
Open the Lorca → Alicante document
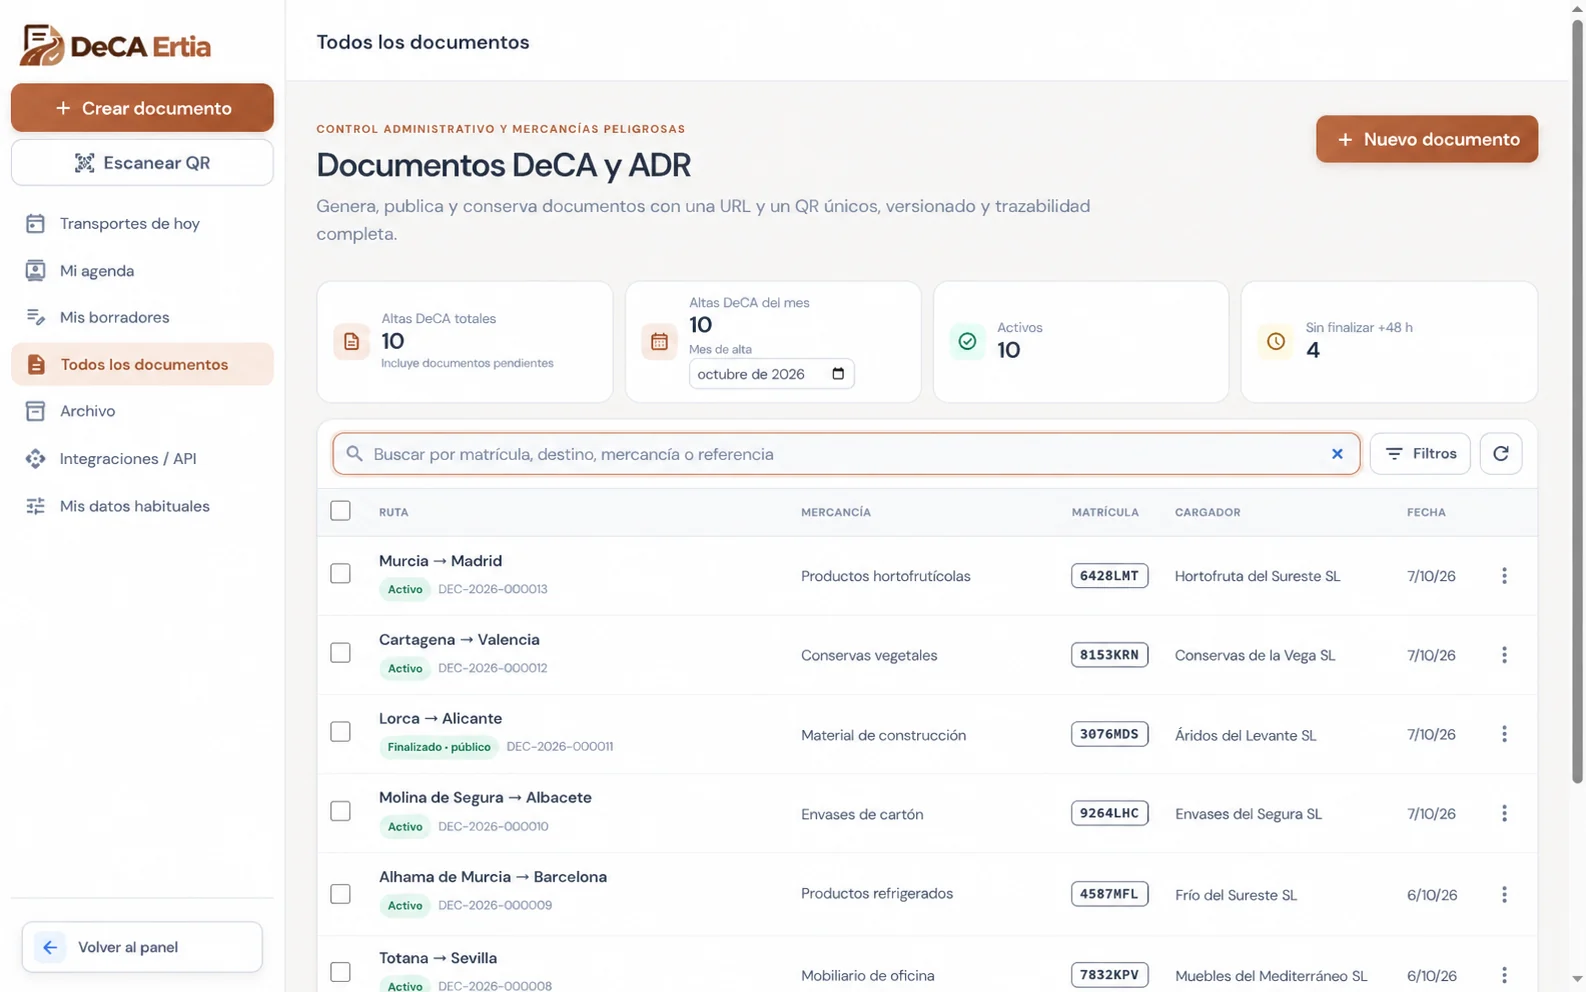tap(440, 719)
